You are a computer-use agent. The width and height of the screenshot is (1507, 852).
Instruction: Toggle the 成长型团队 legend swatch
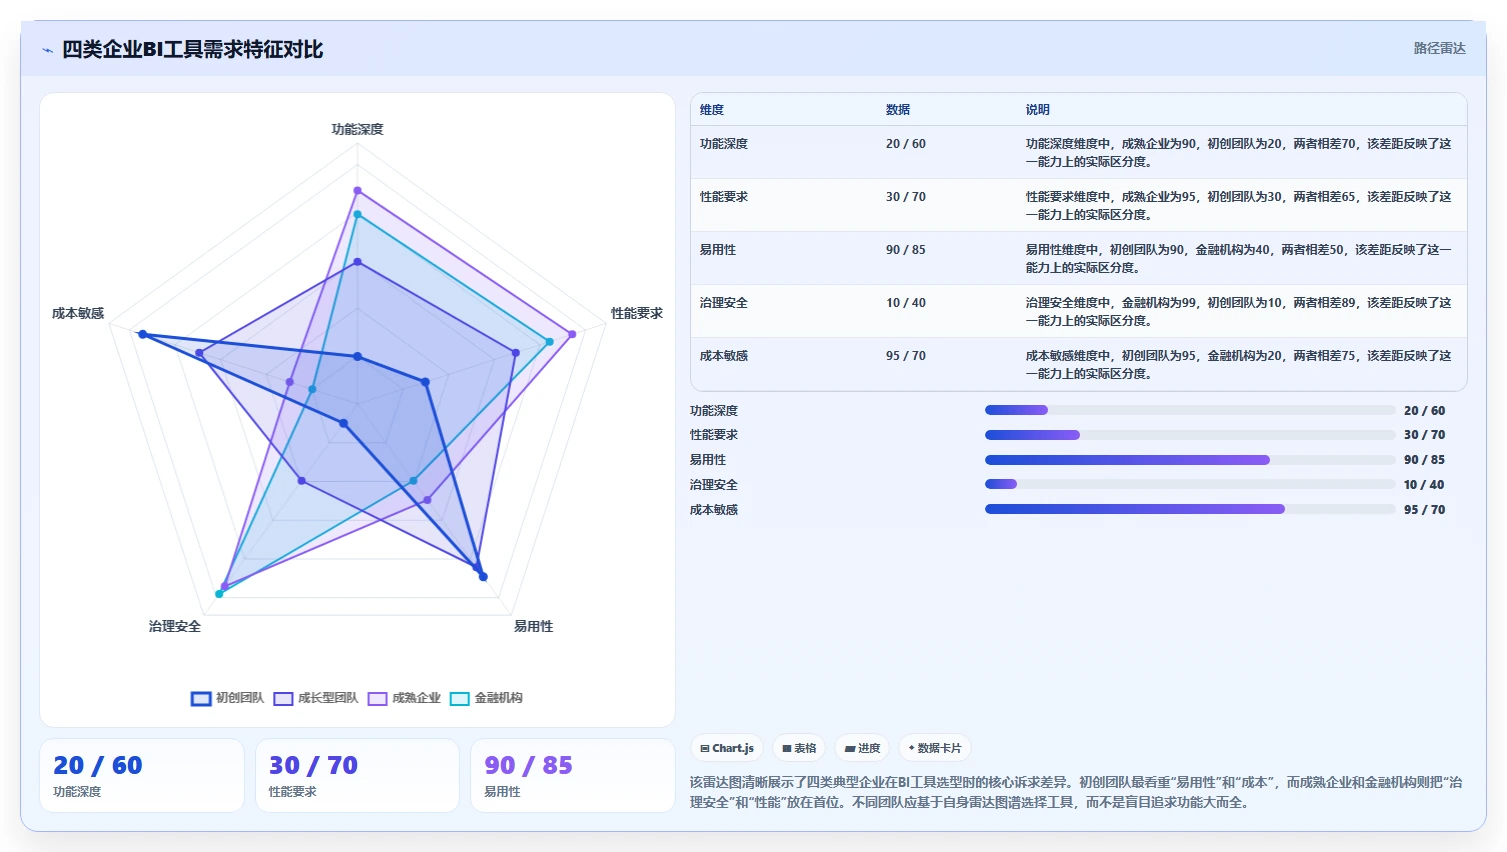283,699
